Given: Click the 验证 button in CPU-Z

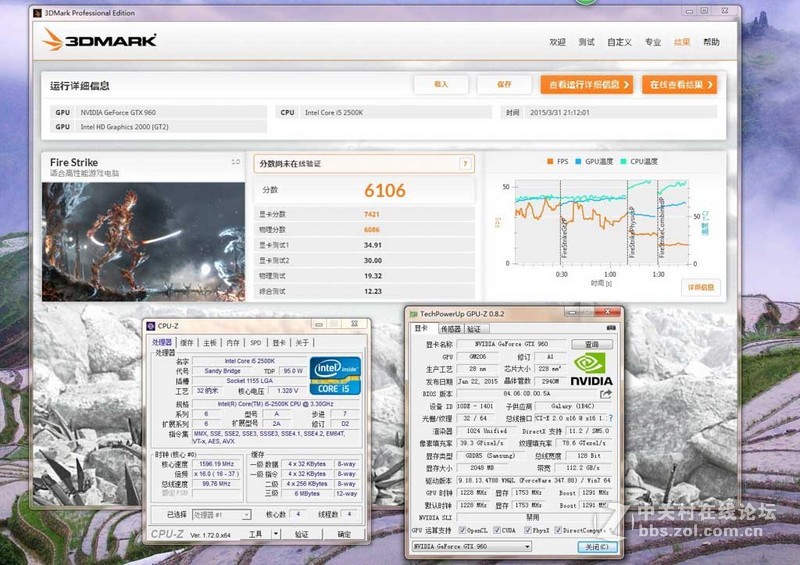Looking at the screenshot, I should (302, 534).
